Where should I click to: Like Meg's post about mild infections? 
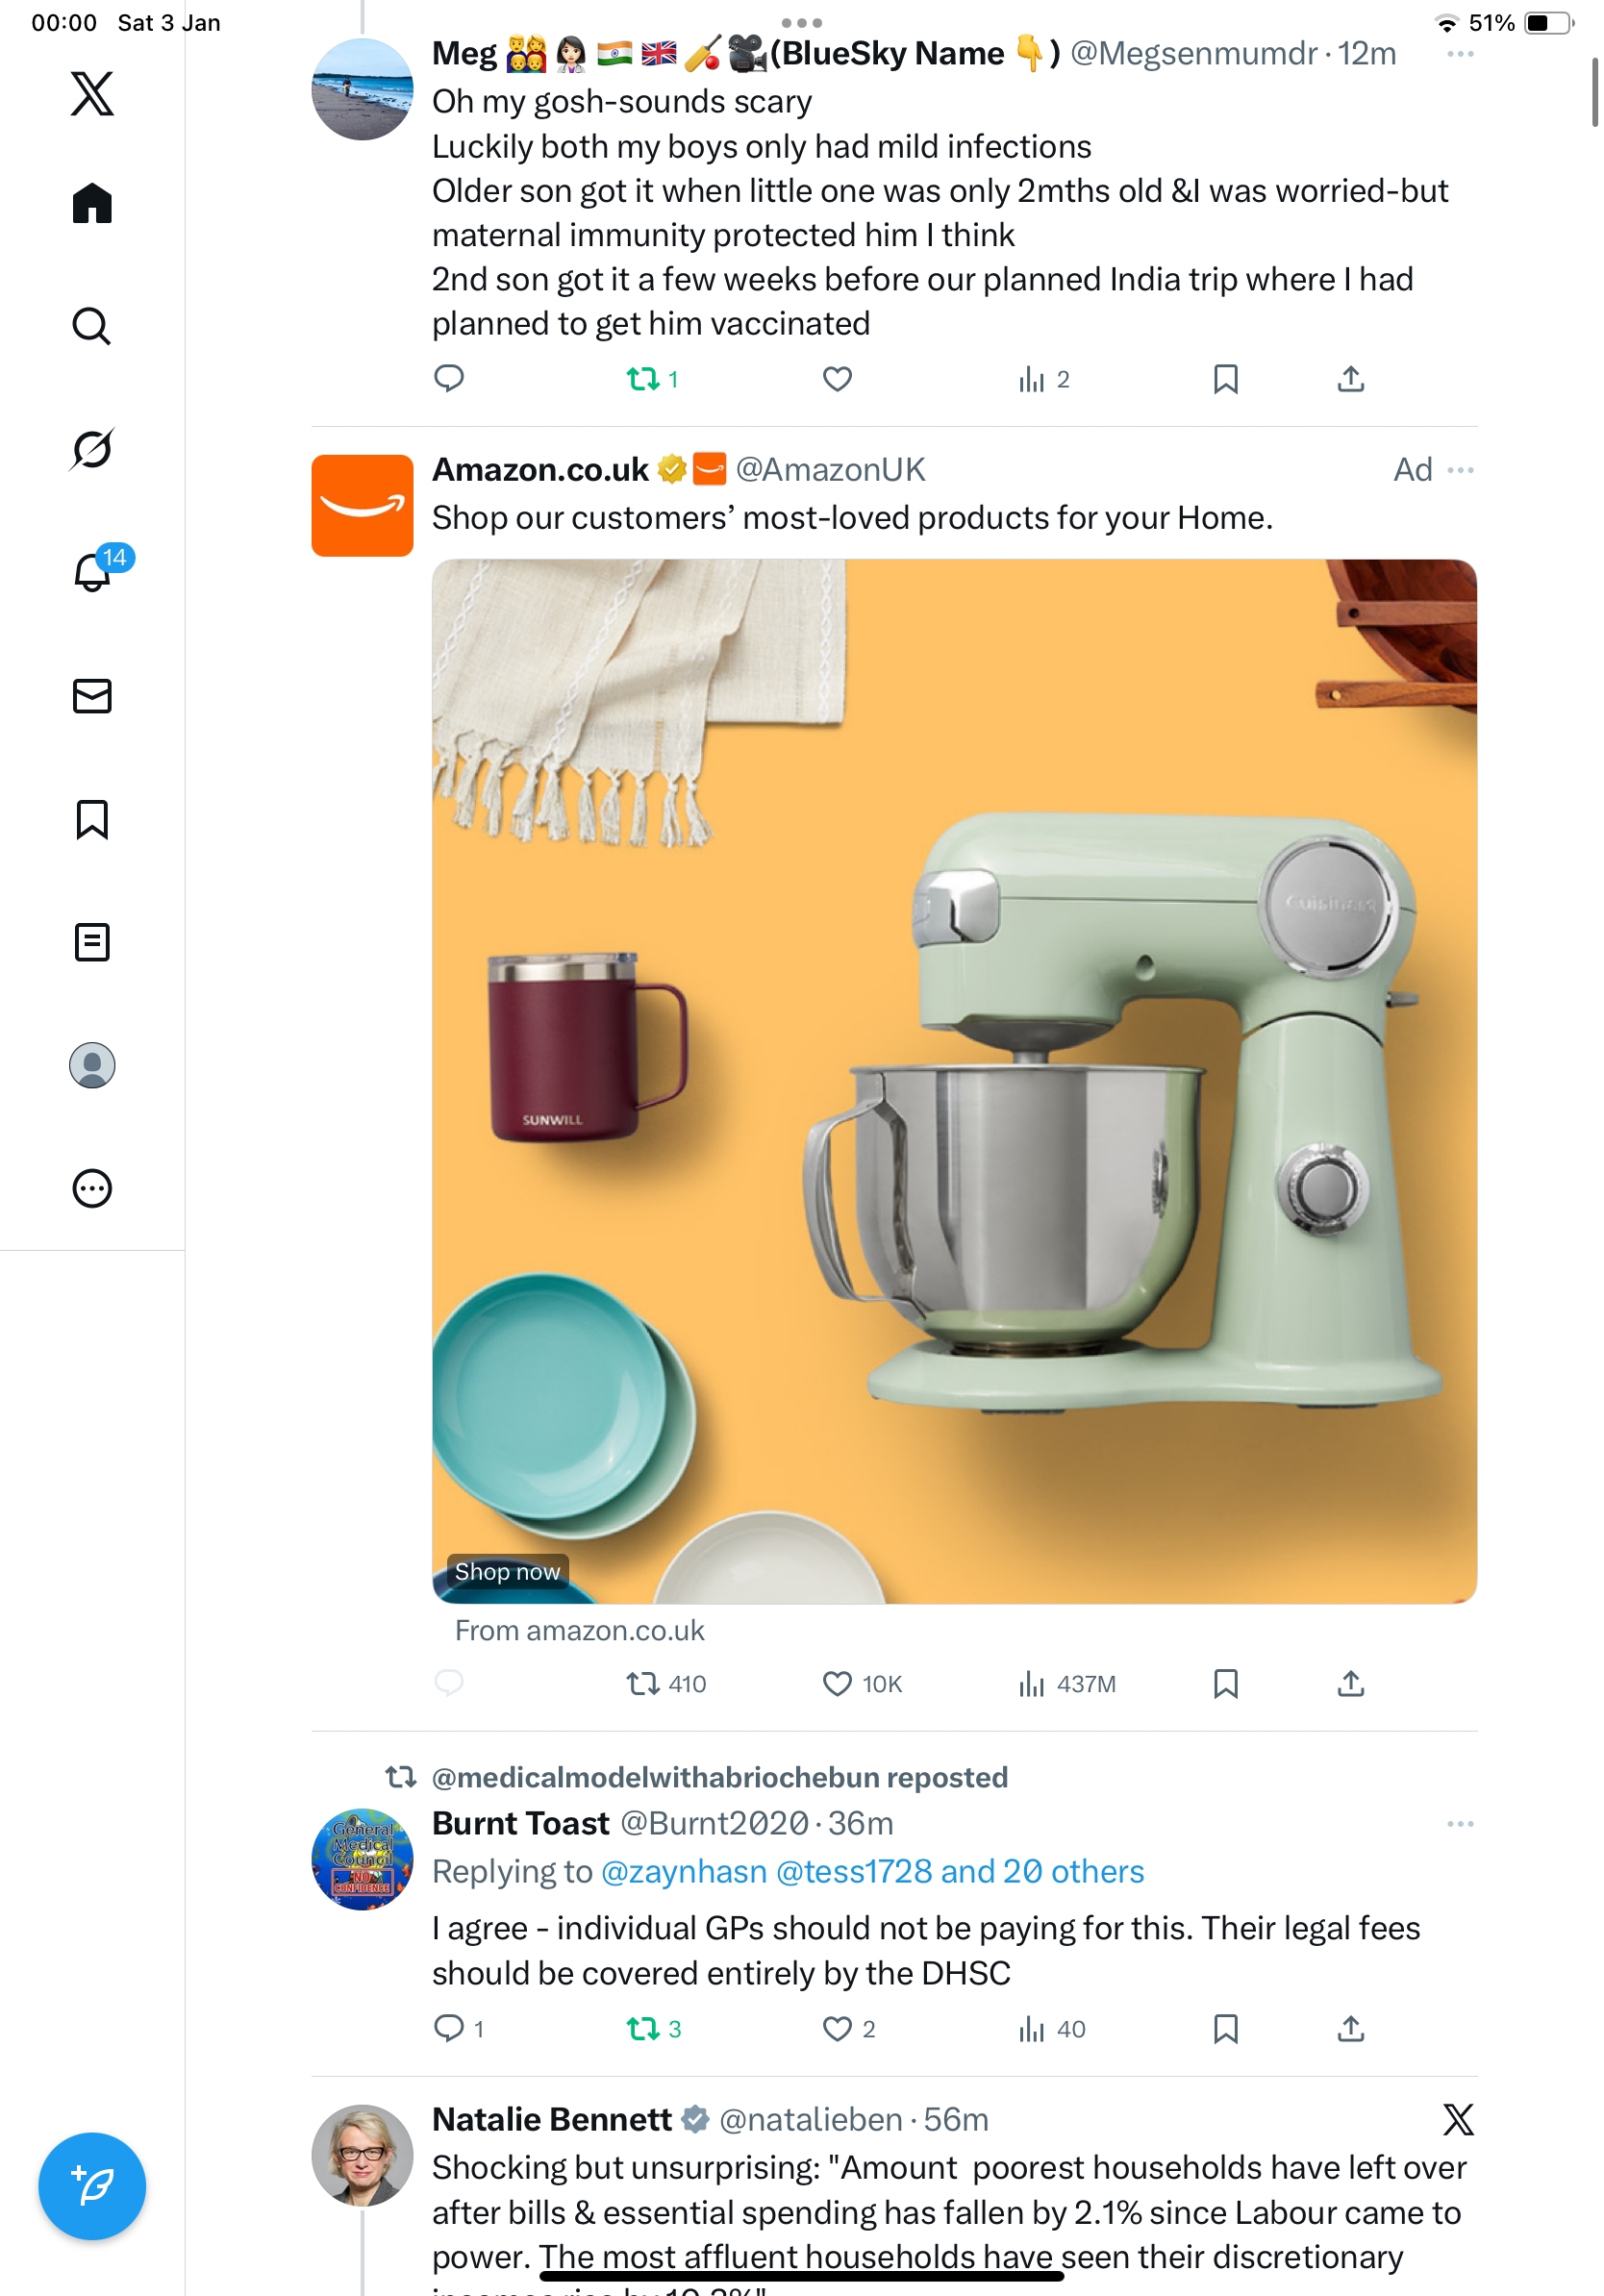click(x=837, y=379)
